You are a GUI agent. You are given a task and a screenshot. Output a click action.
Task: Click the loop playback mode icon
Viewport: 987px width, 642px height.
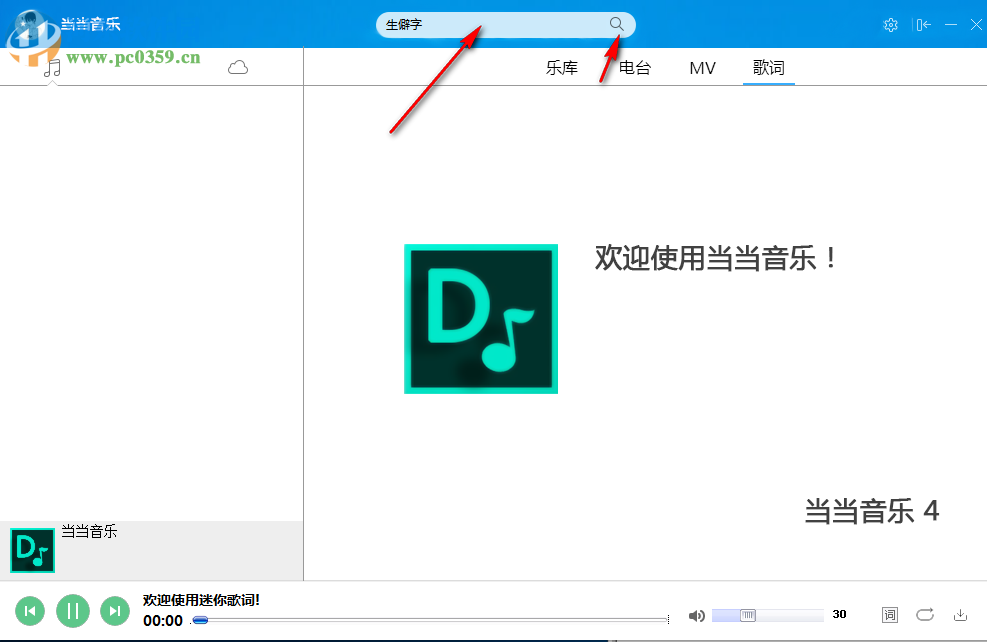925,615
